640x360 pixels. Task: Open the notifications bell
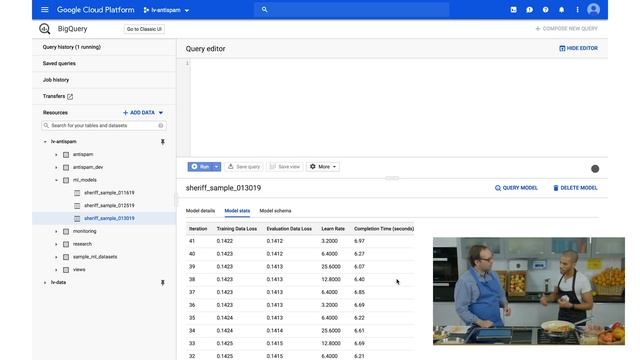(562, 10)
